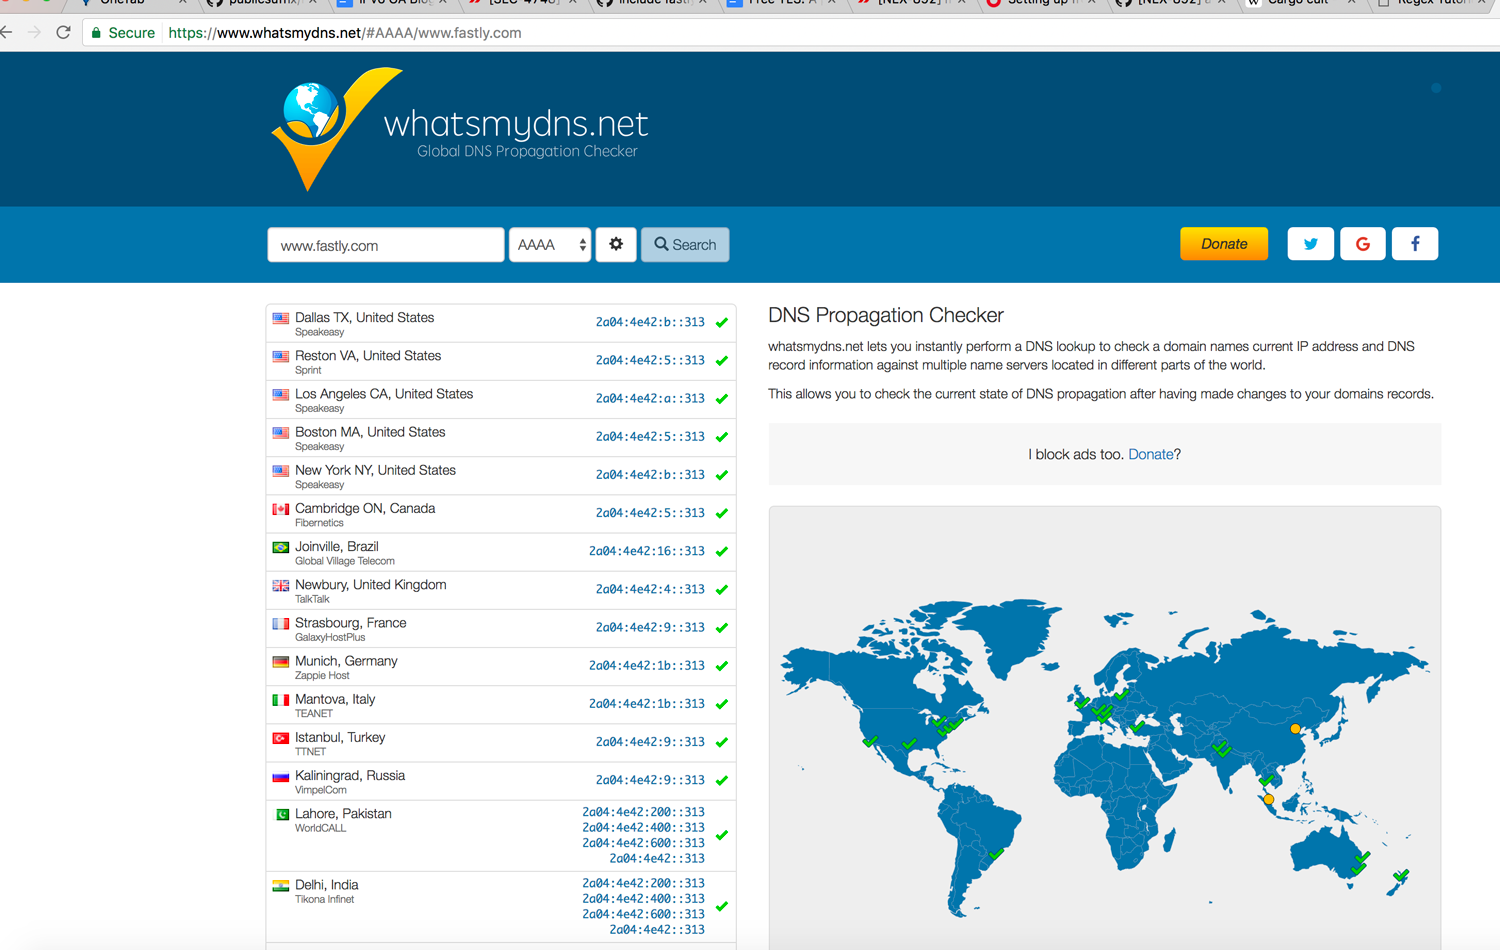Click Newbury IP 2a04:4e42:4::313

(650, 589)
